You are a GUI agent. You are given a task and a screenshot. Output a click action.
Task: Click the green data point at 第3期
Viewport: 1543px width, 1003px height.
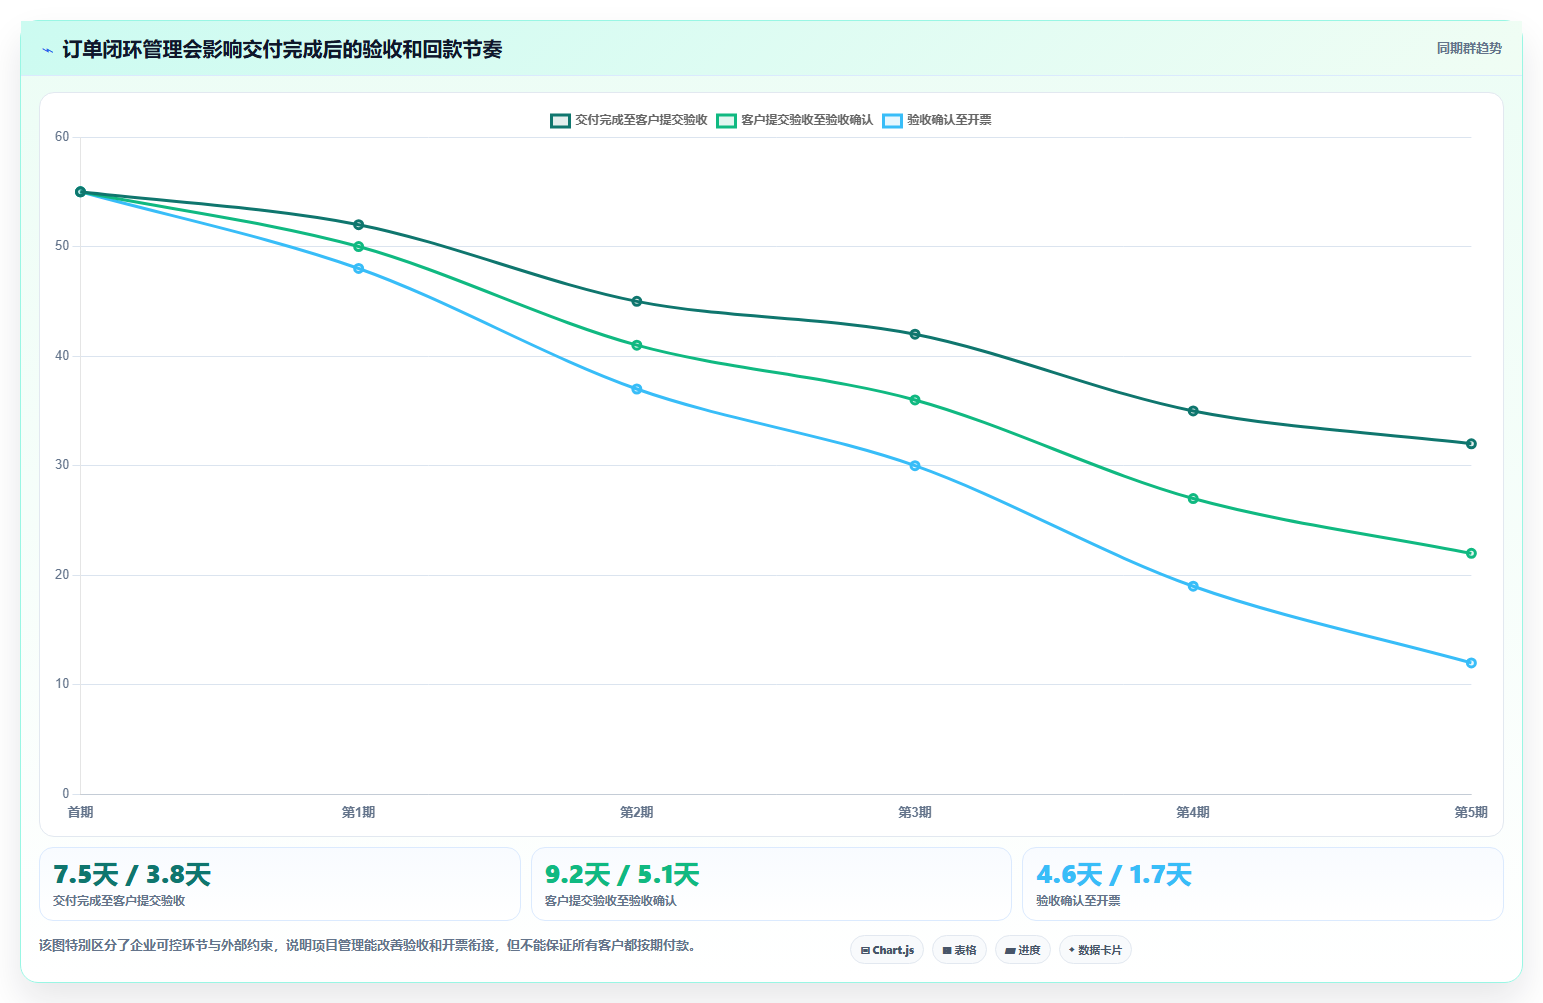(x=915, y=400)
